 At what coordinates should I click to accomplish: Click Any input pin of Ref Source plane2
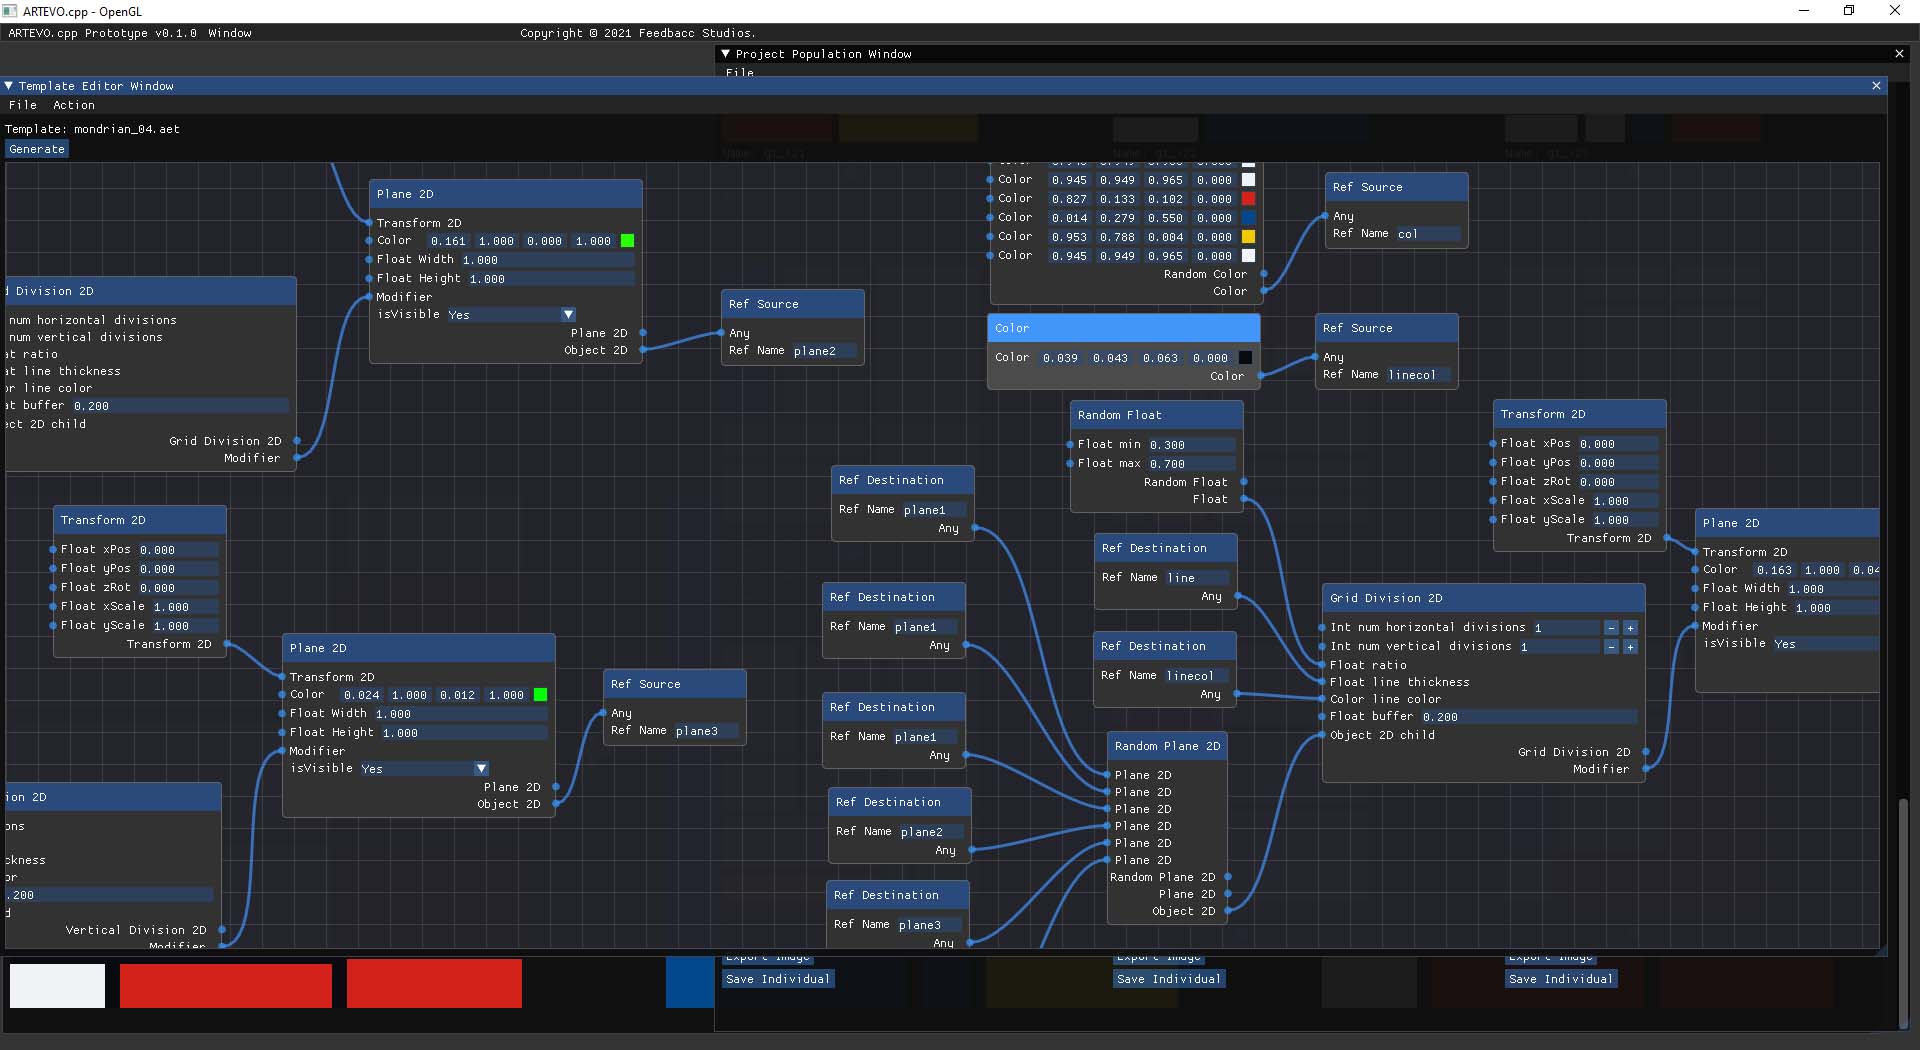(722, 333)
